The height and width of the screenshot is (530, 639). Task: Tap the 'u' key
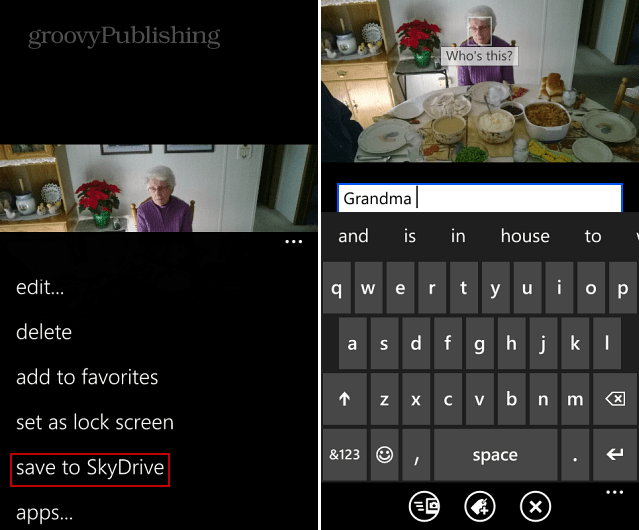pos(527,288)
